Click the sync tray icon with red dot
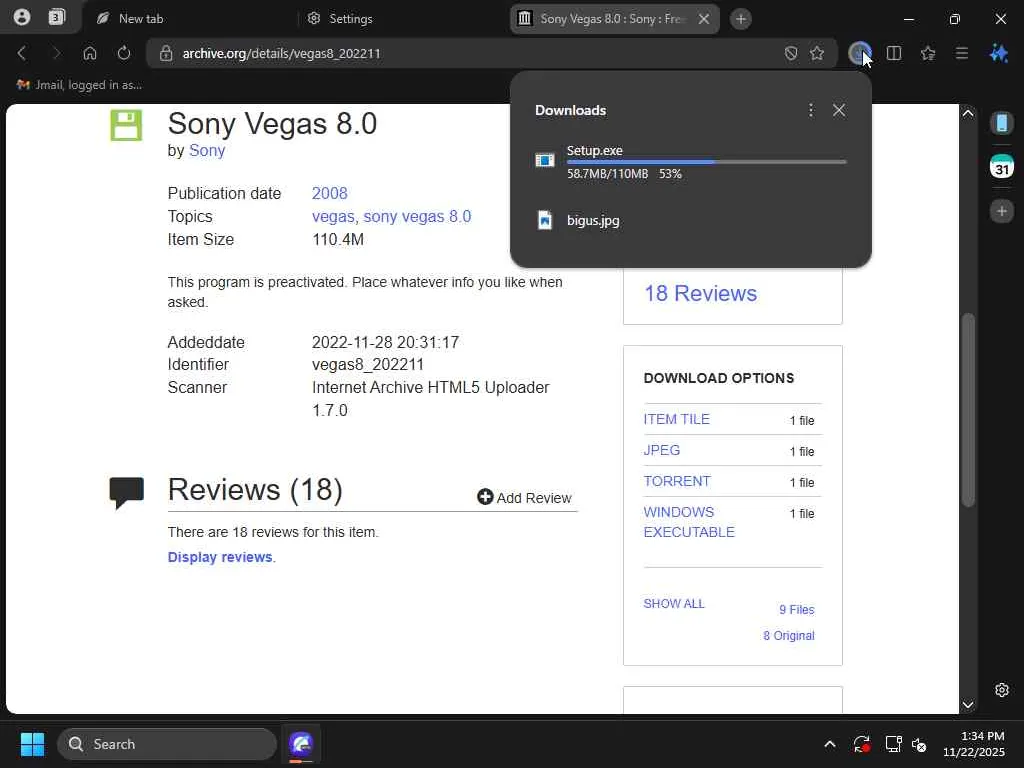 (861, 744)
